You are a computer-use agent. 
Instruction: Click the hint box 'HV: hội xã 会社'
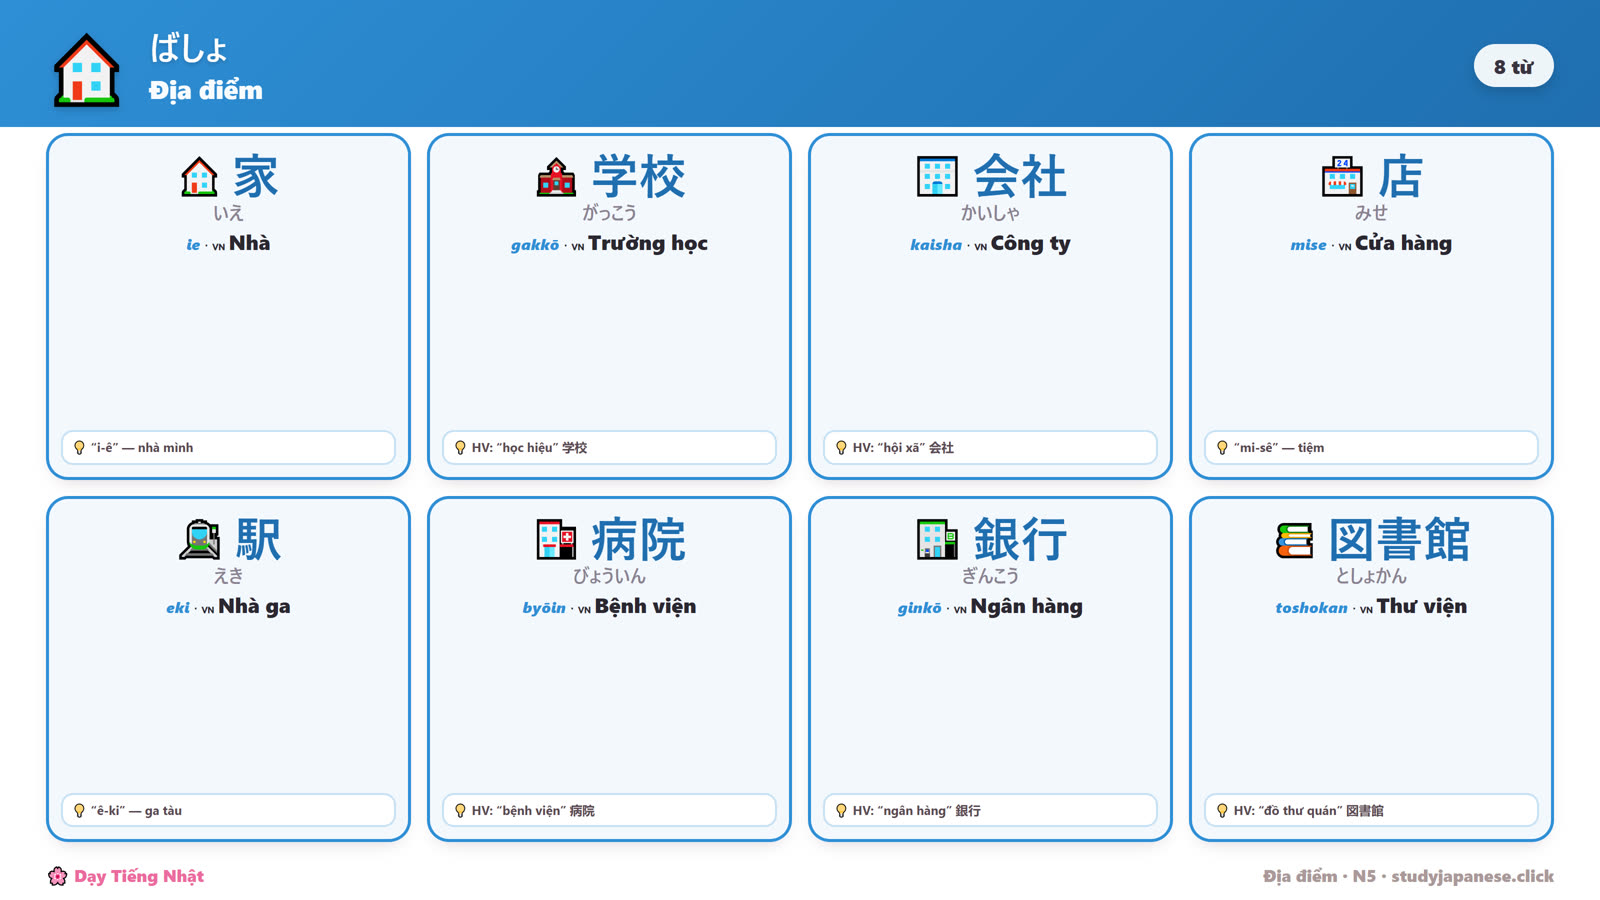(990, 447)
